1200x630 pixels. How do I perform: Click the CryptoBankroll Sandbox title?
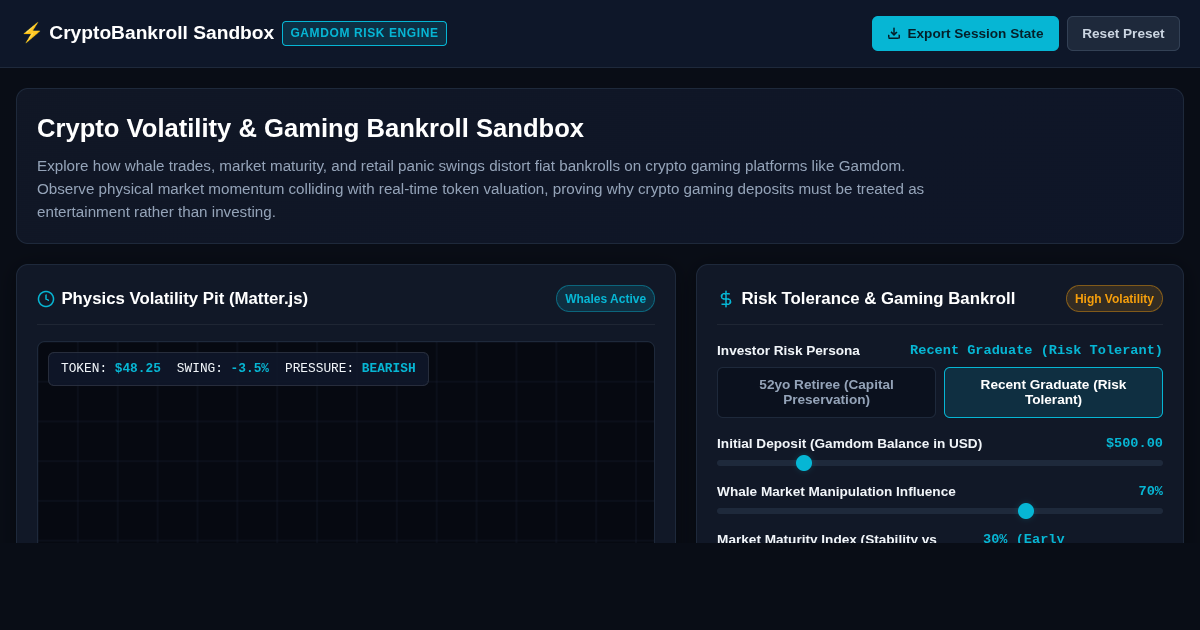pos(161,33)
